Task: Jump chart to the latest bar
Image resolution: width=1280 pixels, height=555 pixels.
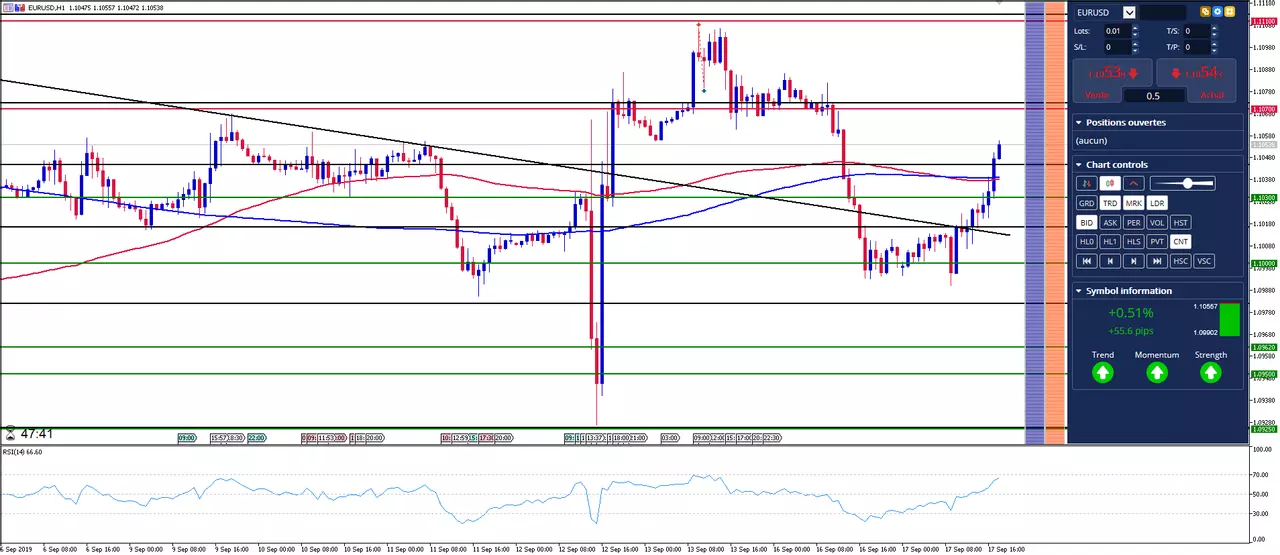Action: tap(1157, 261)
